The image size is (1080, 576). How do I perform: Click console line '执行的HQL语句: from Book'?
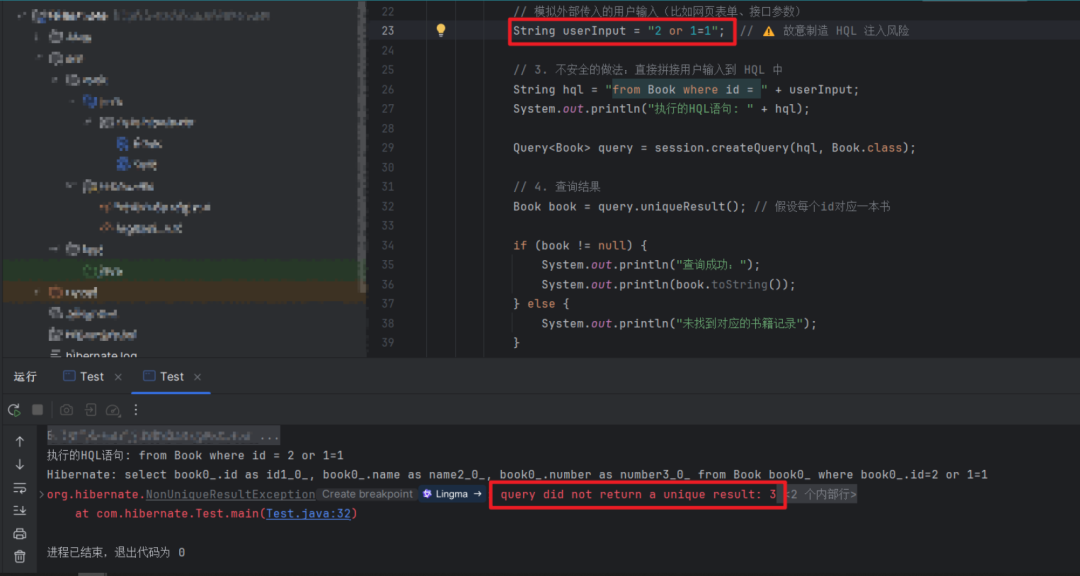[195, 455]
